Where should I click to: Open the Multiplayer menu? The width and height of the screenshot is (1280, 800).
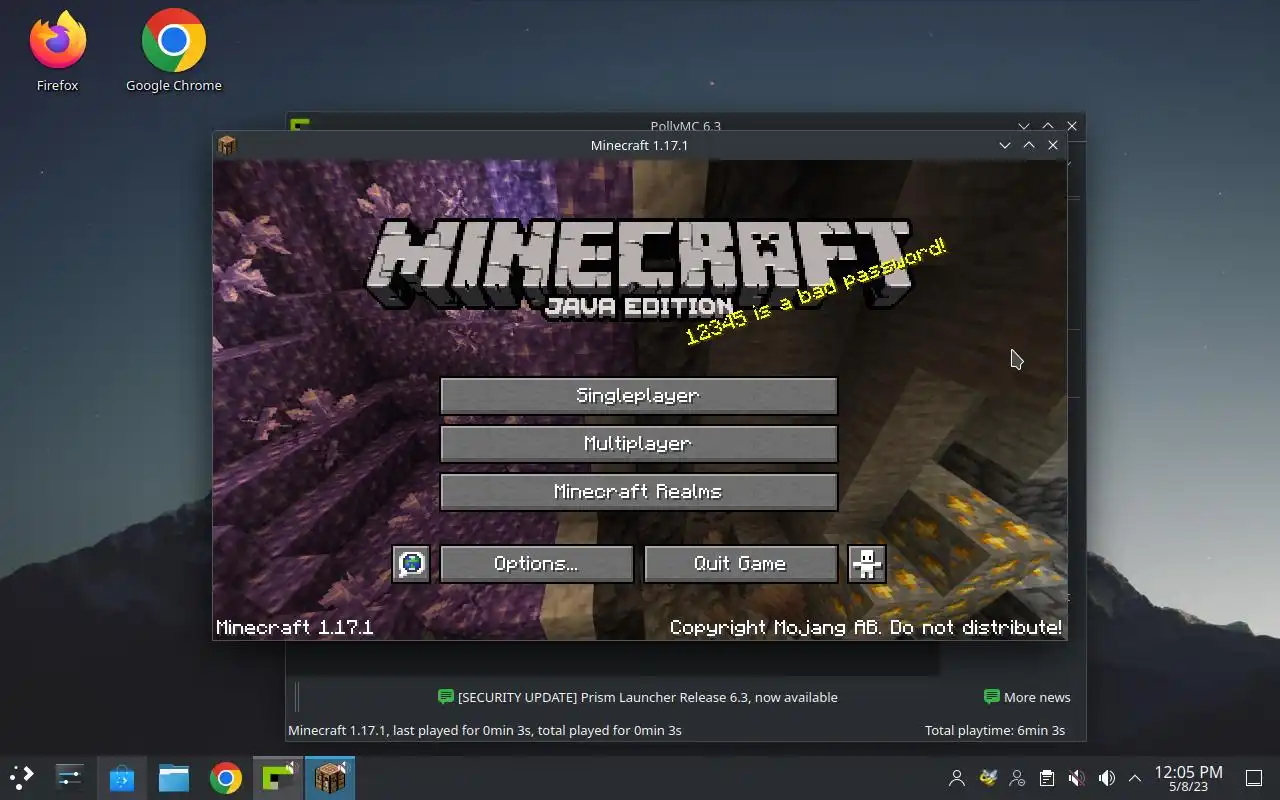[638, 443]
